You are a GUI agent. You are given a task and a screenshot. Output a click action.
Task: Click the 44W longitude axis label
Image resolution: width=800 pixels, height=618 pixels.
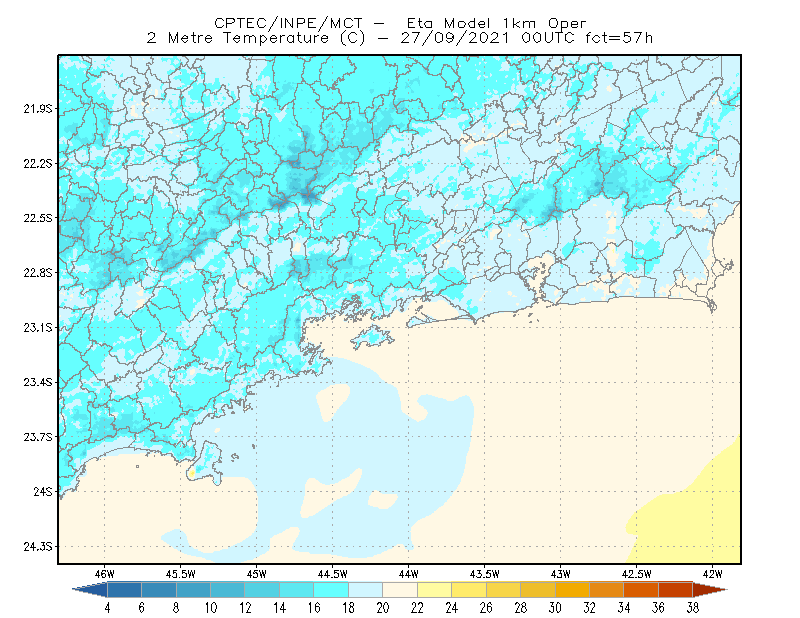pyautogui.click(x=408, y=574)
